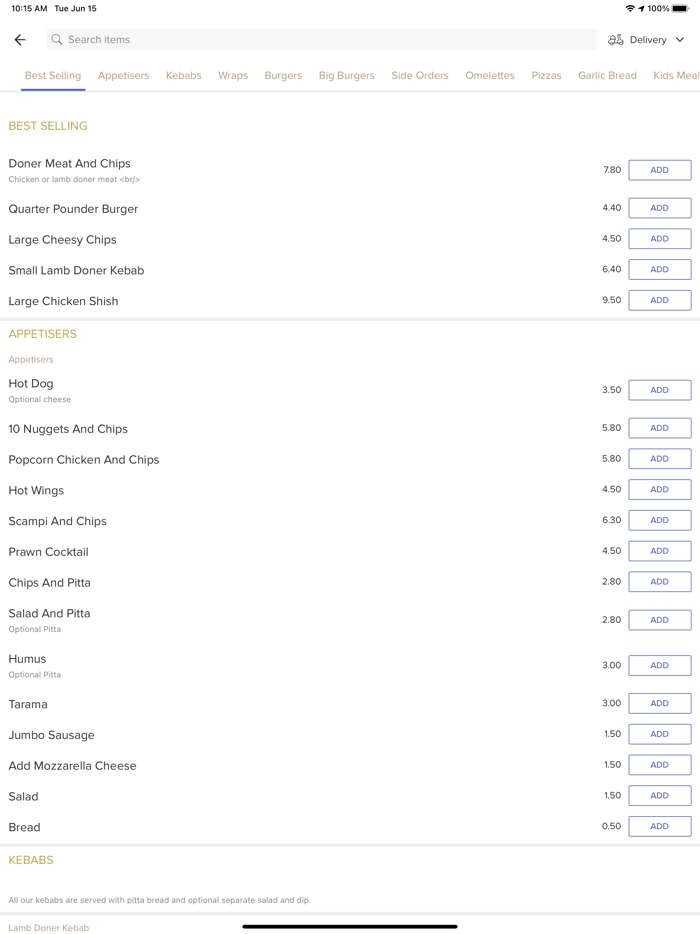Image resolution: width=700 pixels, height=934 pixels.
Task: Open the Big Burgers tab
Action: coord(347,76)
